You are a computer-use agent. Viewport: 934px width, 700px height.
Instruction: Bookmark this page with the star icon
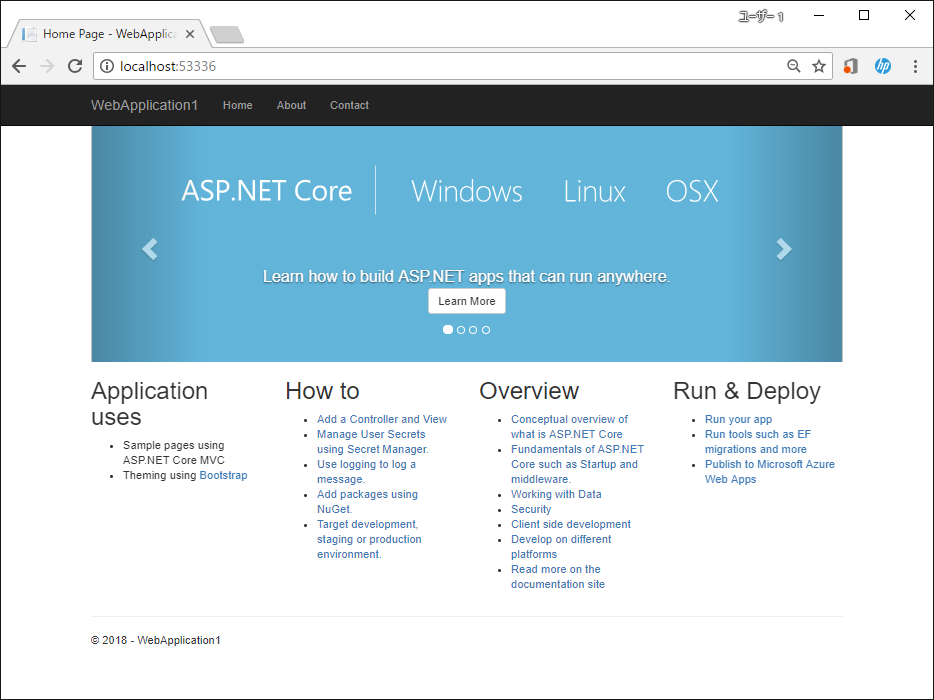click(x=819, y=66)
